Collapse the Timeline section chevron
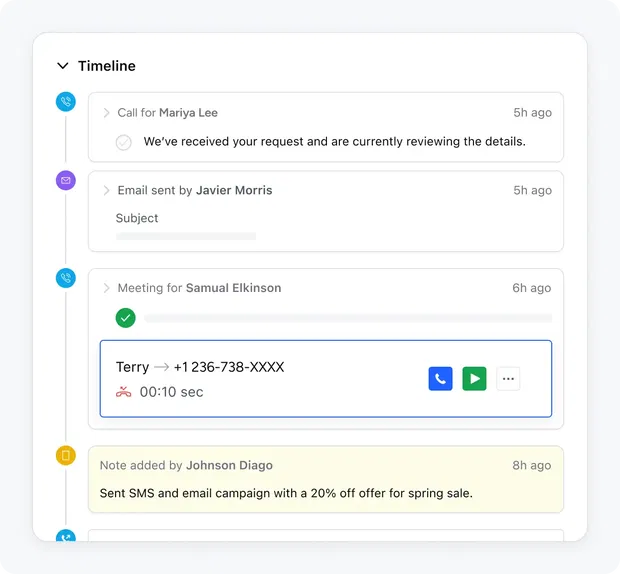The width and height of the screenshot is (620, 574). tap(63, 66)
